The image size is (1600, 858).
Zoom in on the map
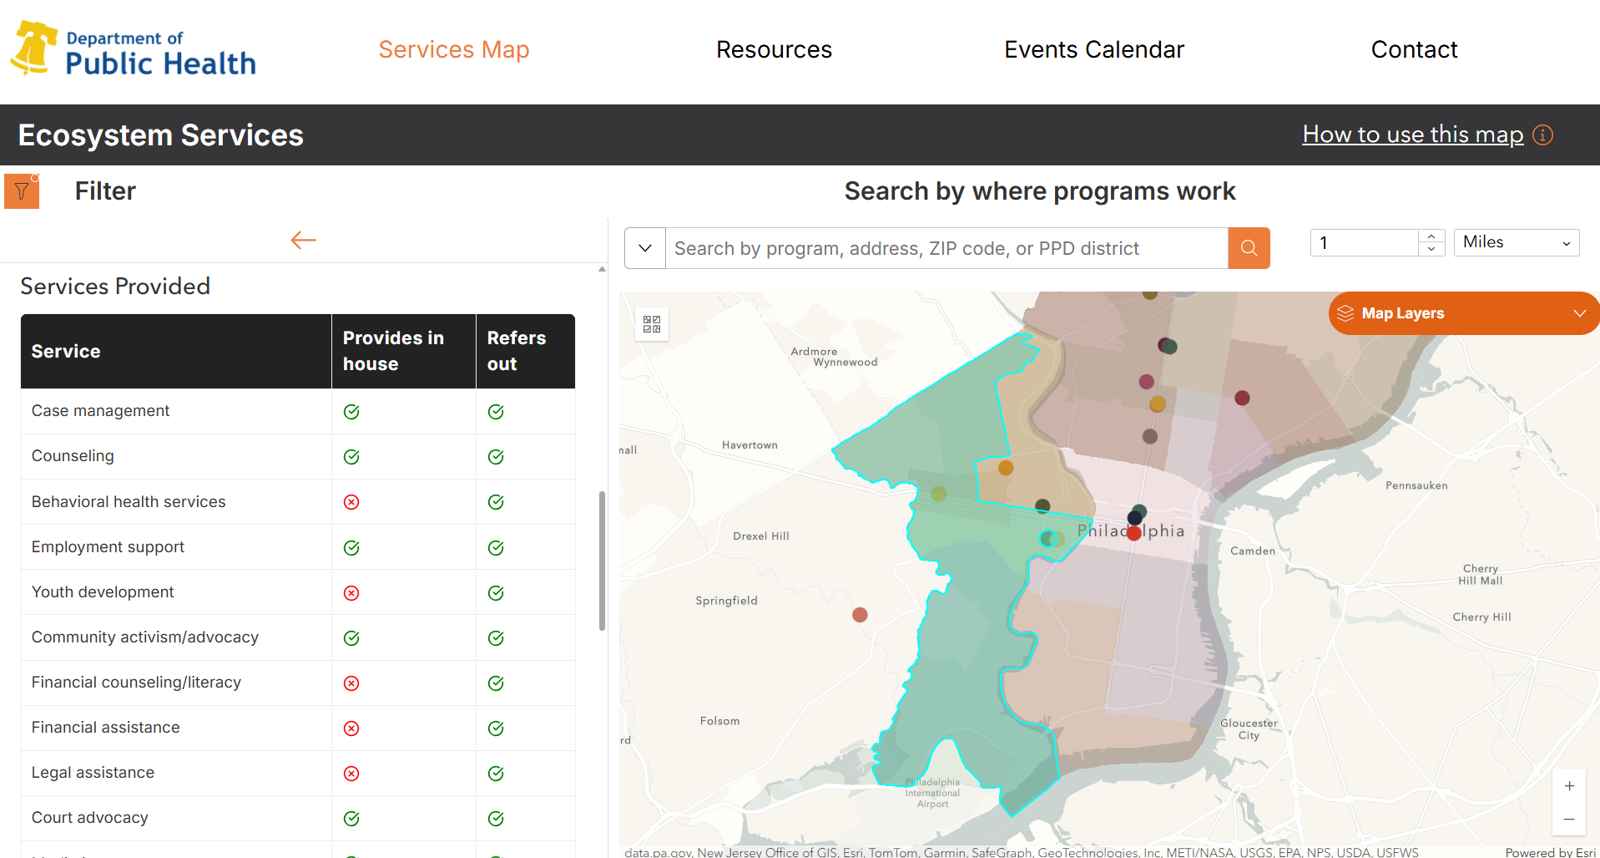[1569, 786]
